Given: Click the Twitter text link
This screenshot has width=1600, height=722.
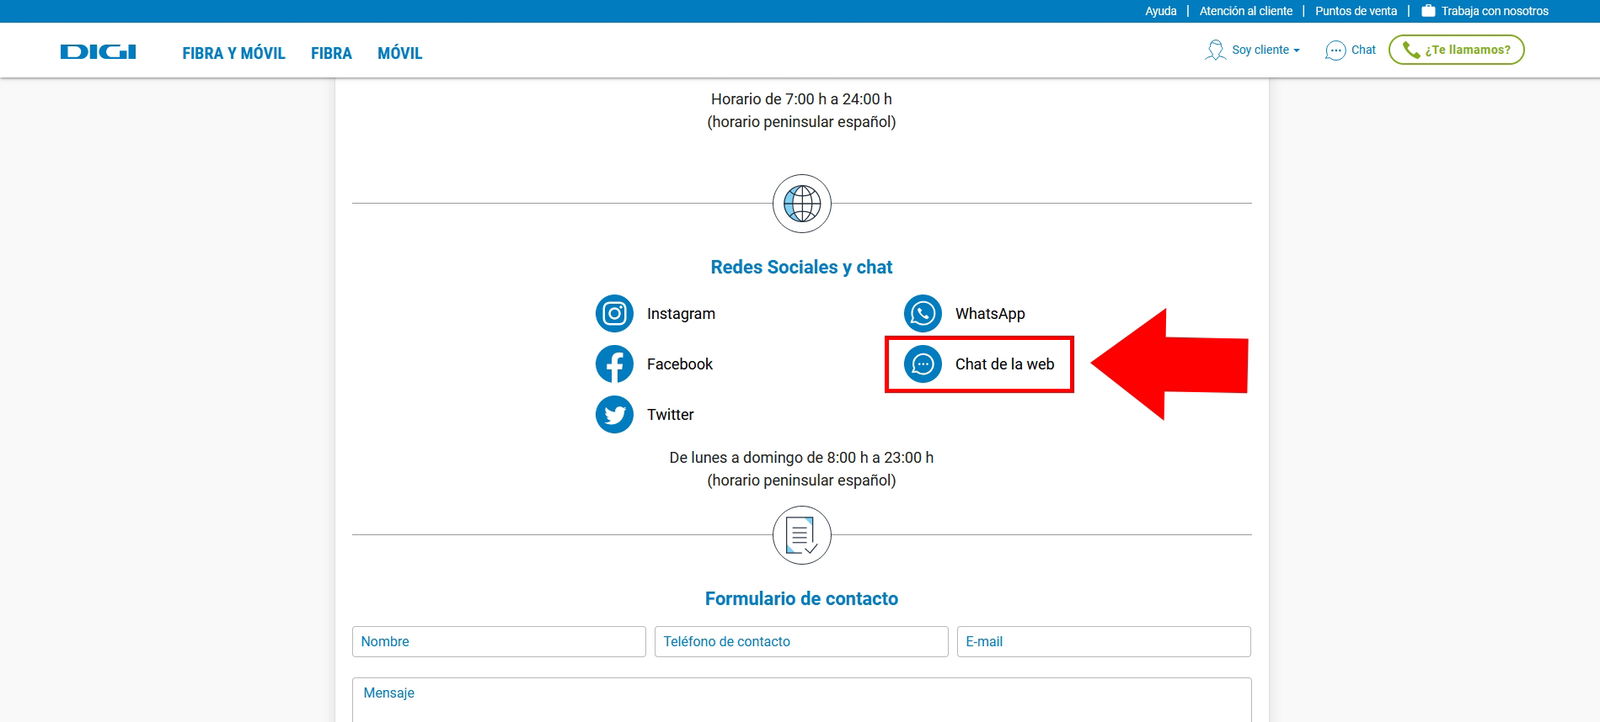Looking at the screenshot, I should 670,414.
